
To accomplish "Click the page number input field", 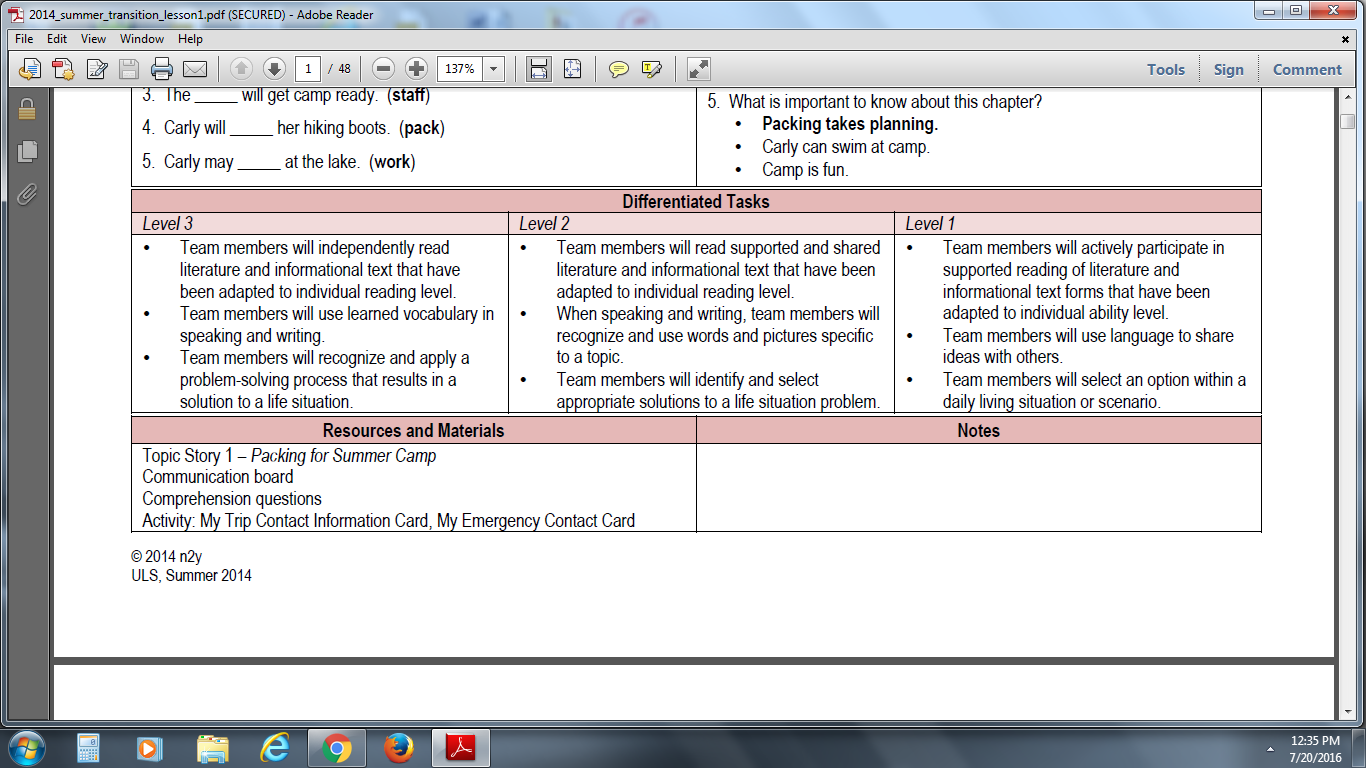I will pos(308,69).
